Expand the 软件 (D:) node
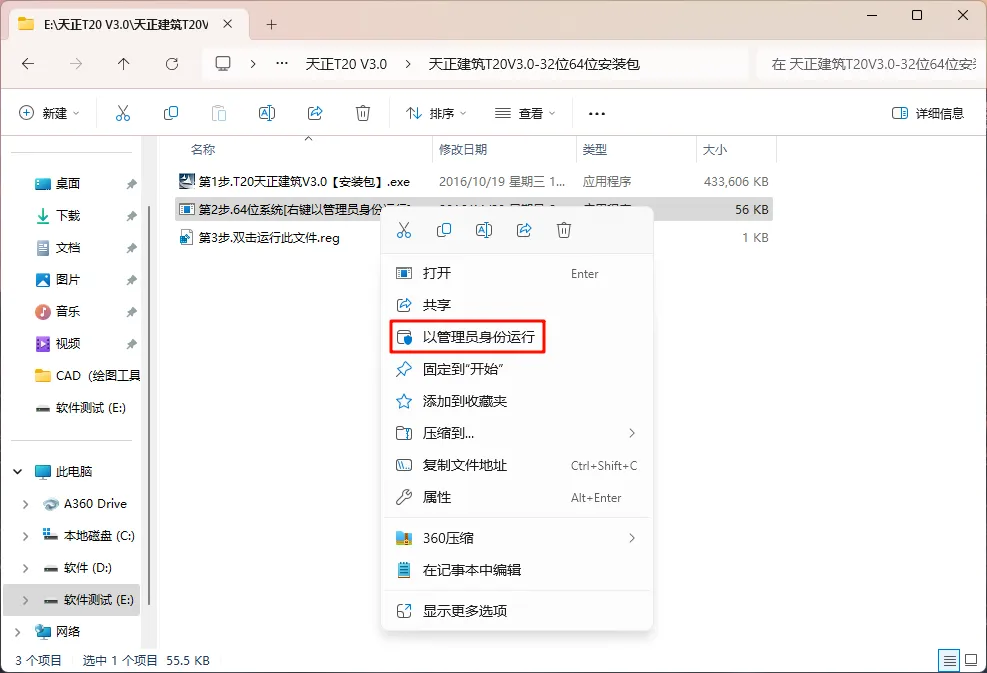Viewport: 987px width, 673px height. pyautogui.click(x=25, y=568)
